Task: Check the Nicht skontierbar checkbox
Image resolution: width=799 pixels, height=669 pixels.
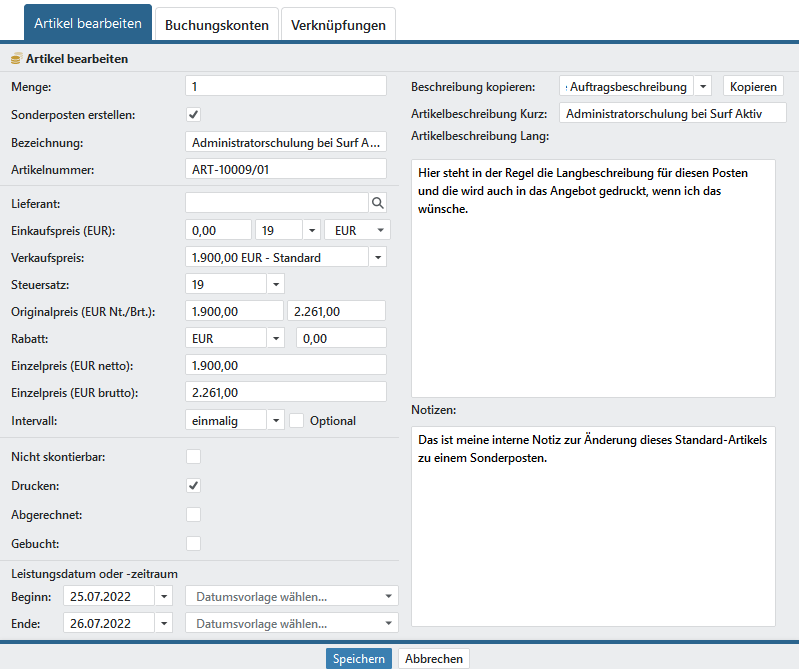Action: click(193, 457)
